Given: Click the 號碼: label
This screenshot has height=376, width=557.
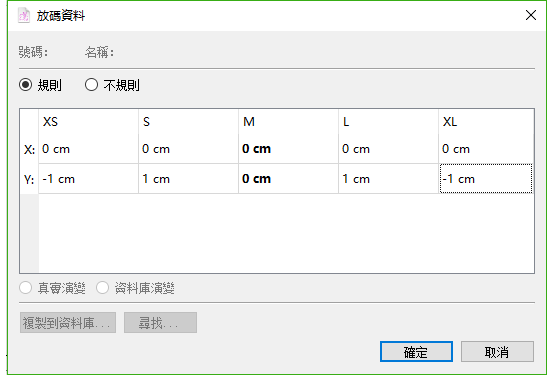Looking at the screenshot, I should click(33, 53).
